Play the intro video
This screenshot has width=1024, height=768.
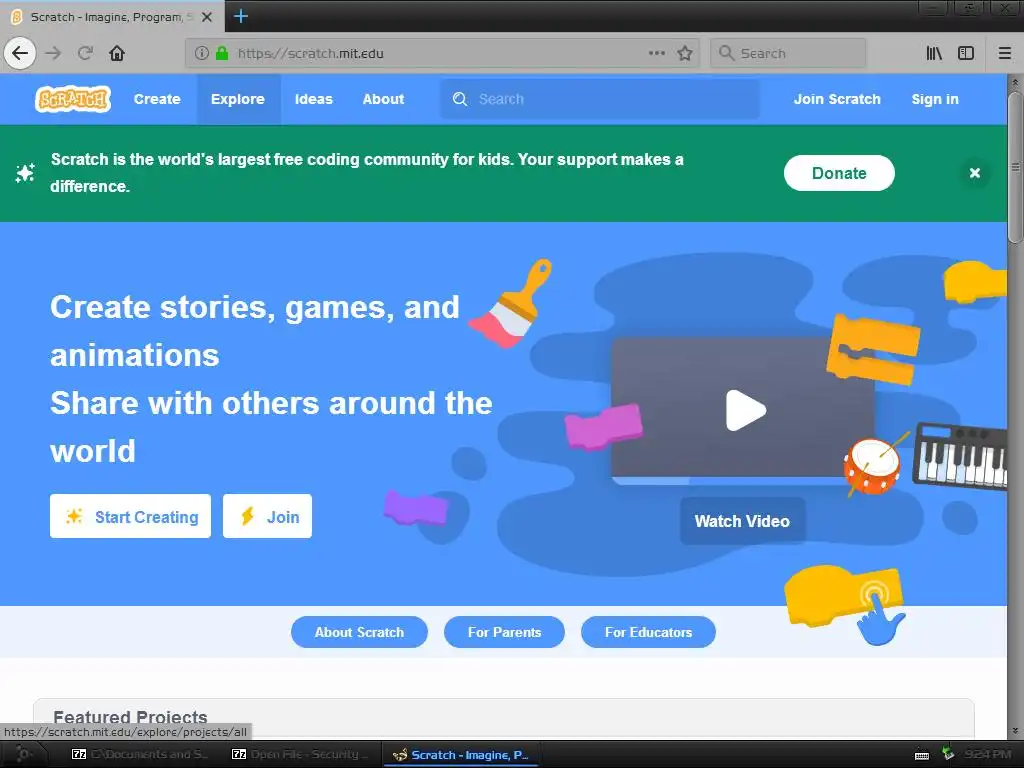(745, 411)
